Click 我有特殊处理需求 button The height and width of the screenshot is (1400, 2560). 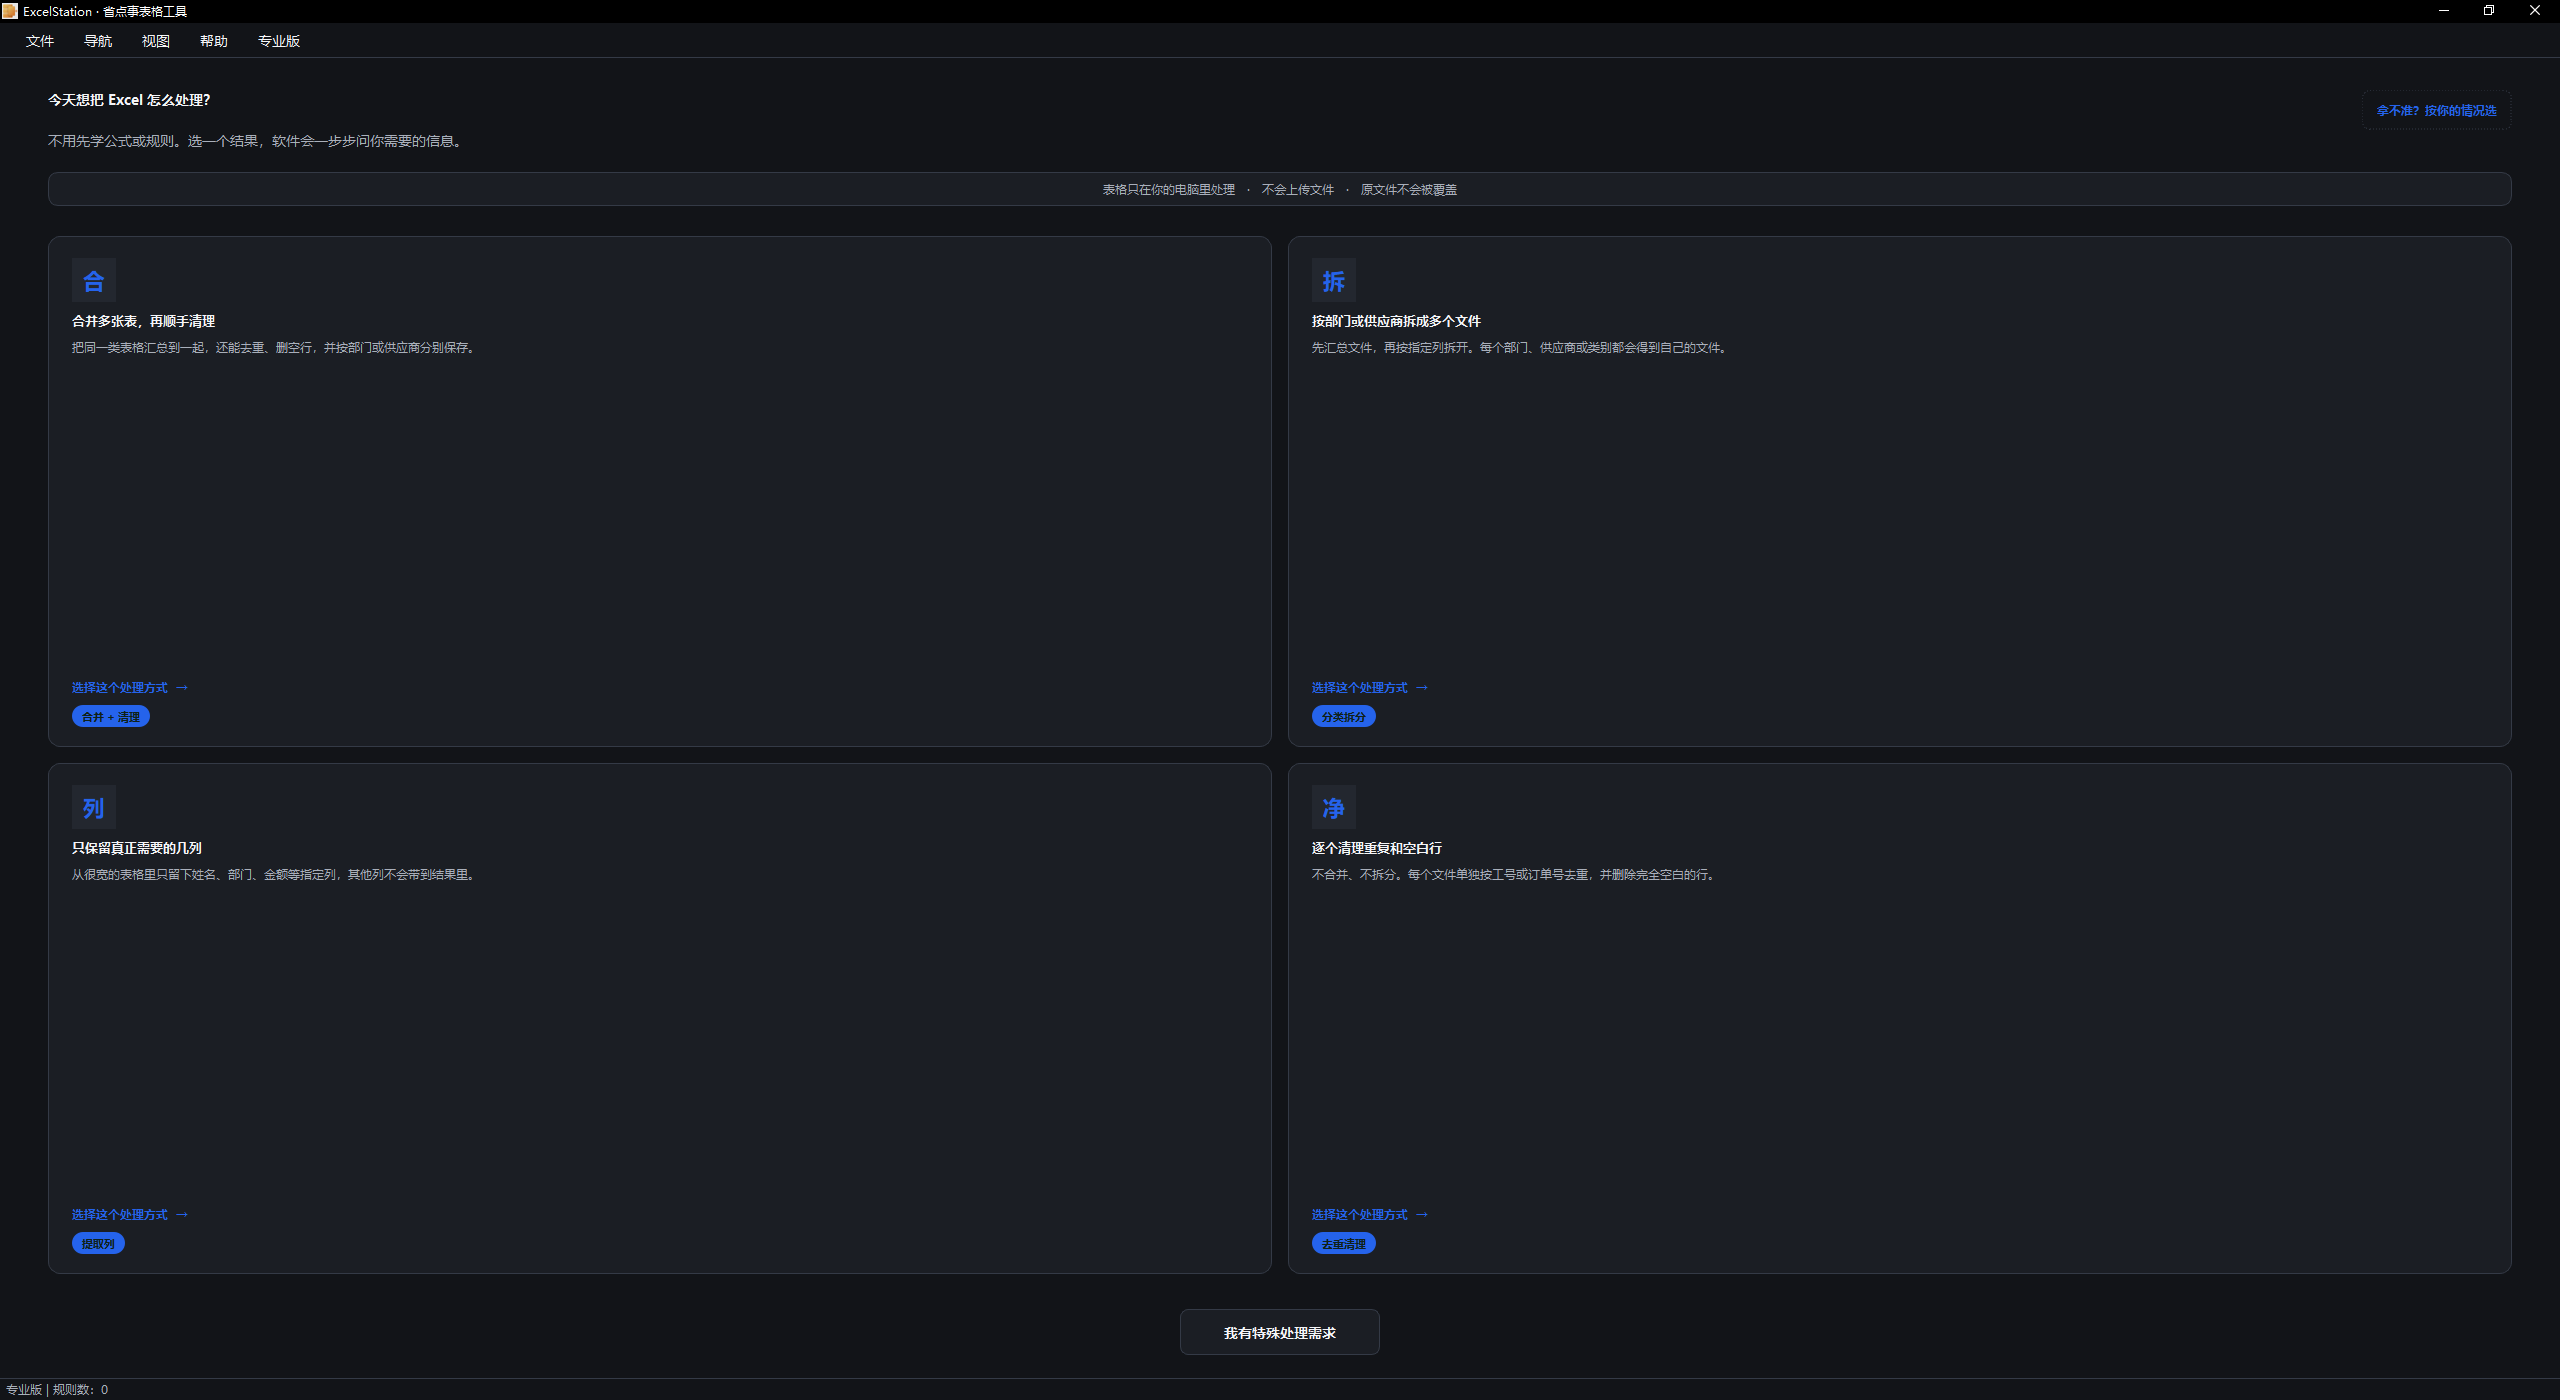1280,1333
